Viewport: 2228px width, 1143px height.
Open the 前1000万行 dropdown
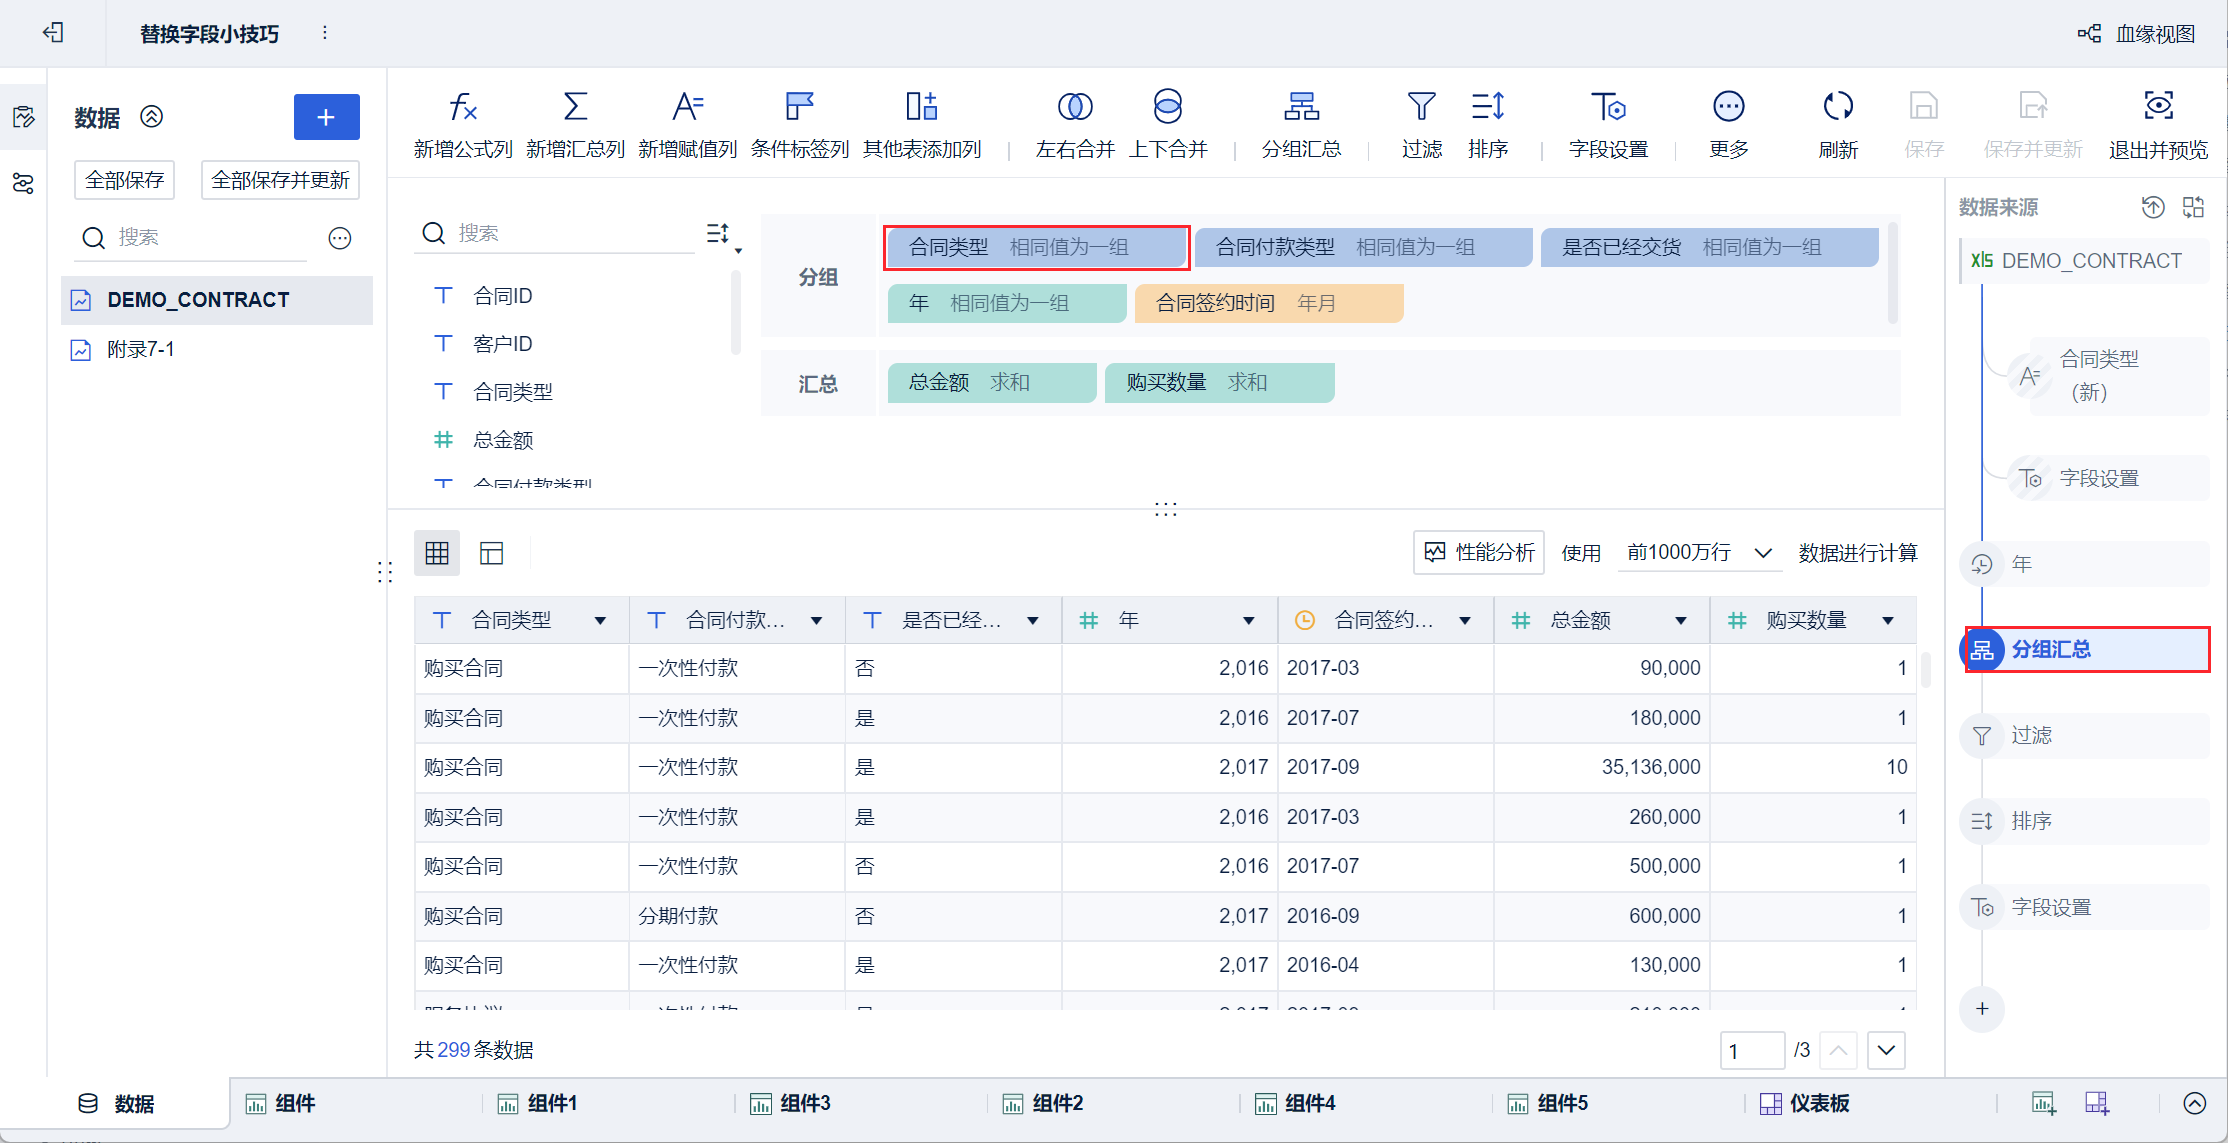pyautogui.click(x=1699, y=553)
